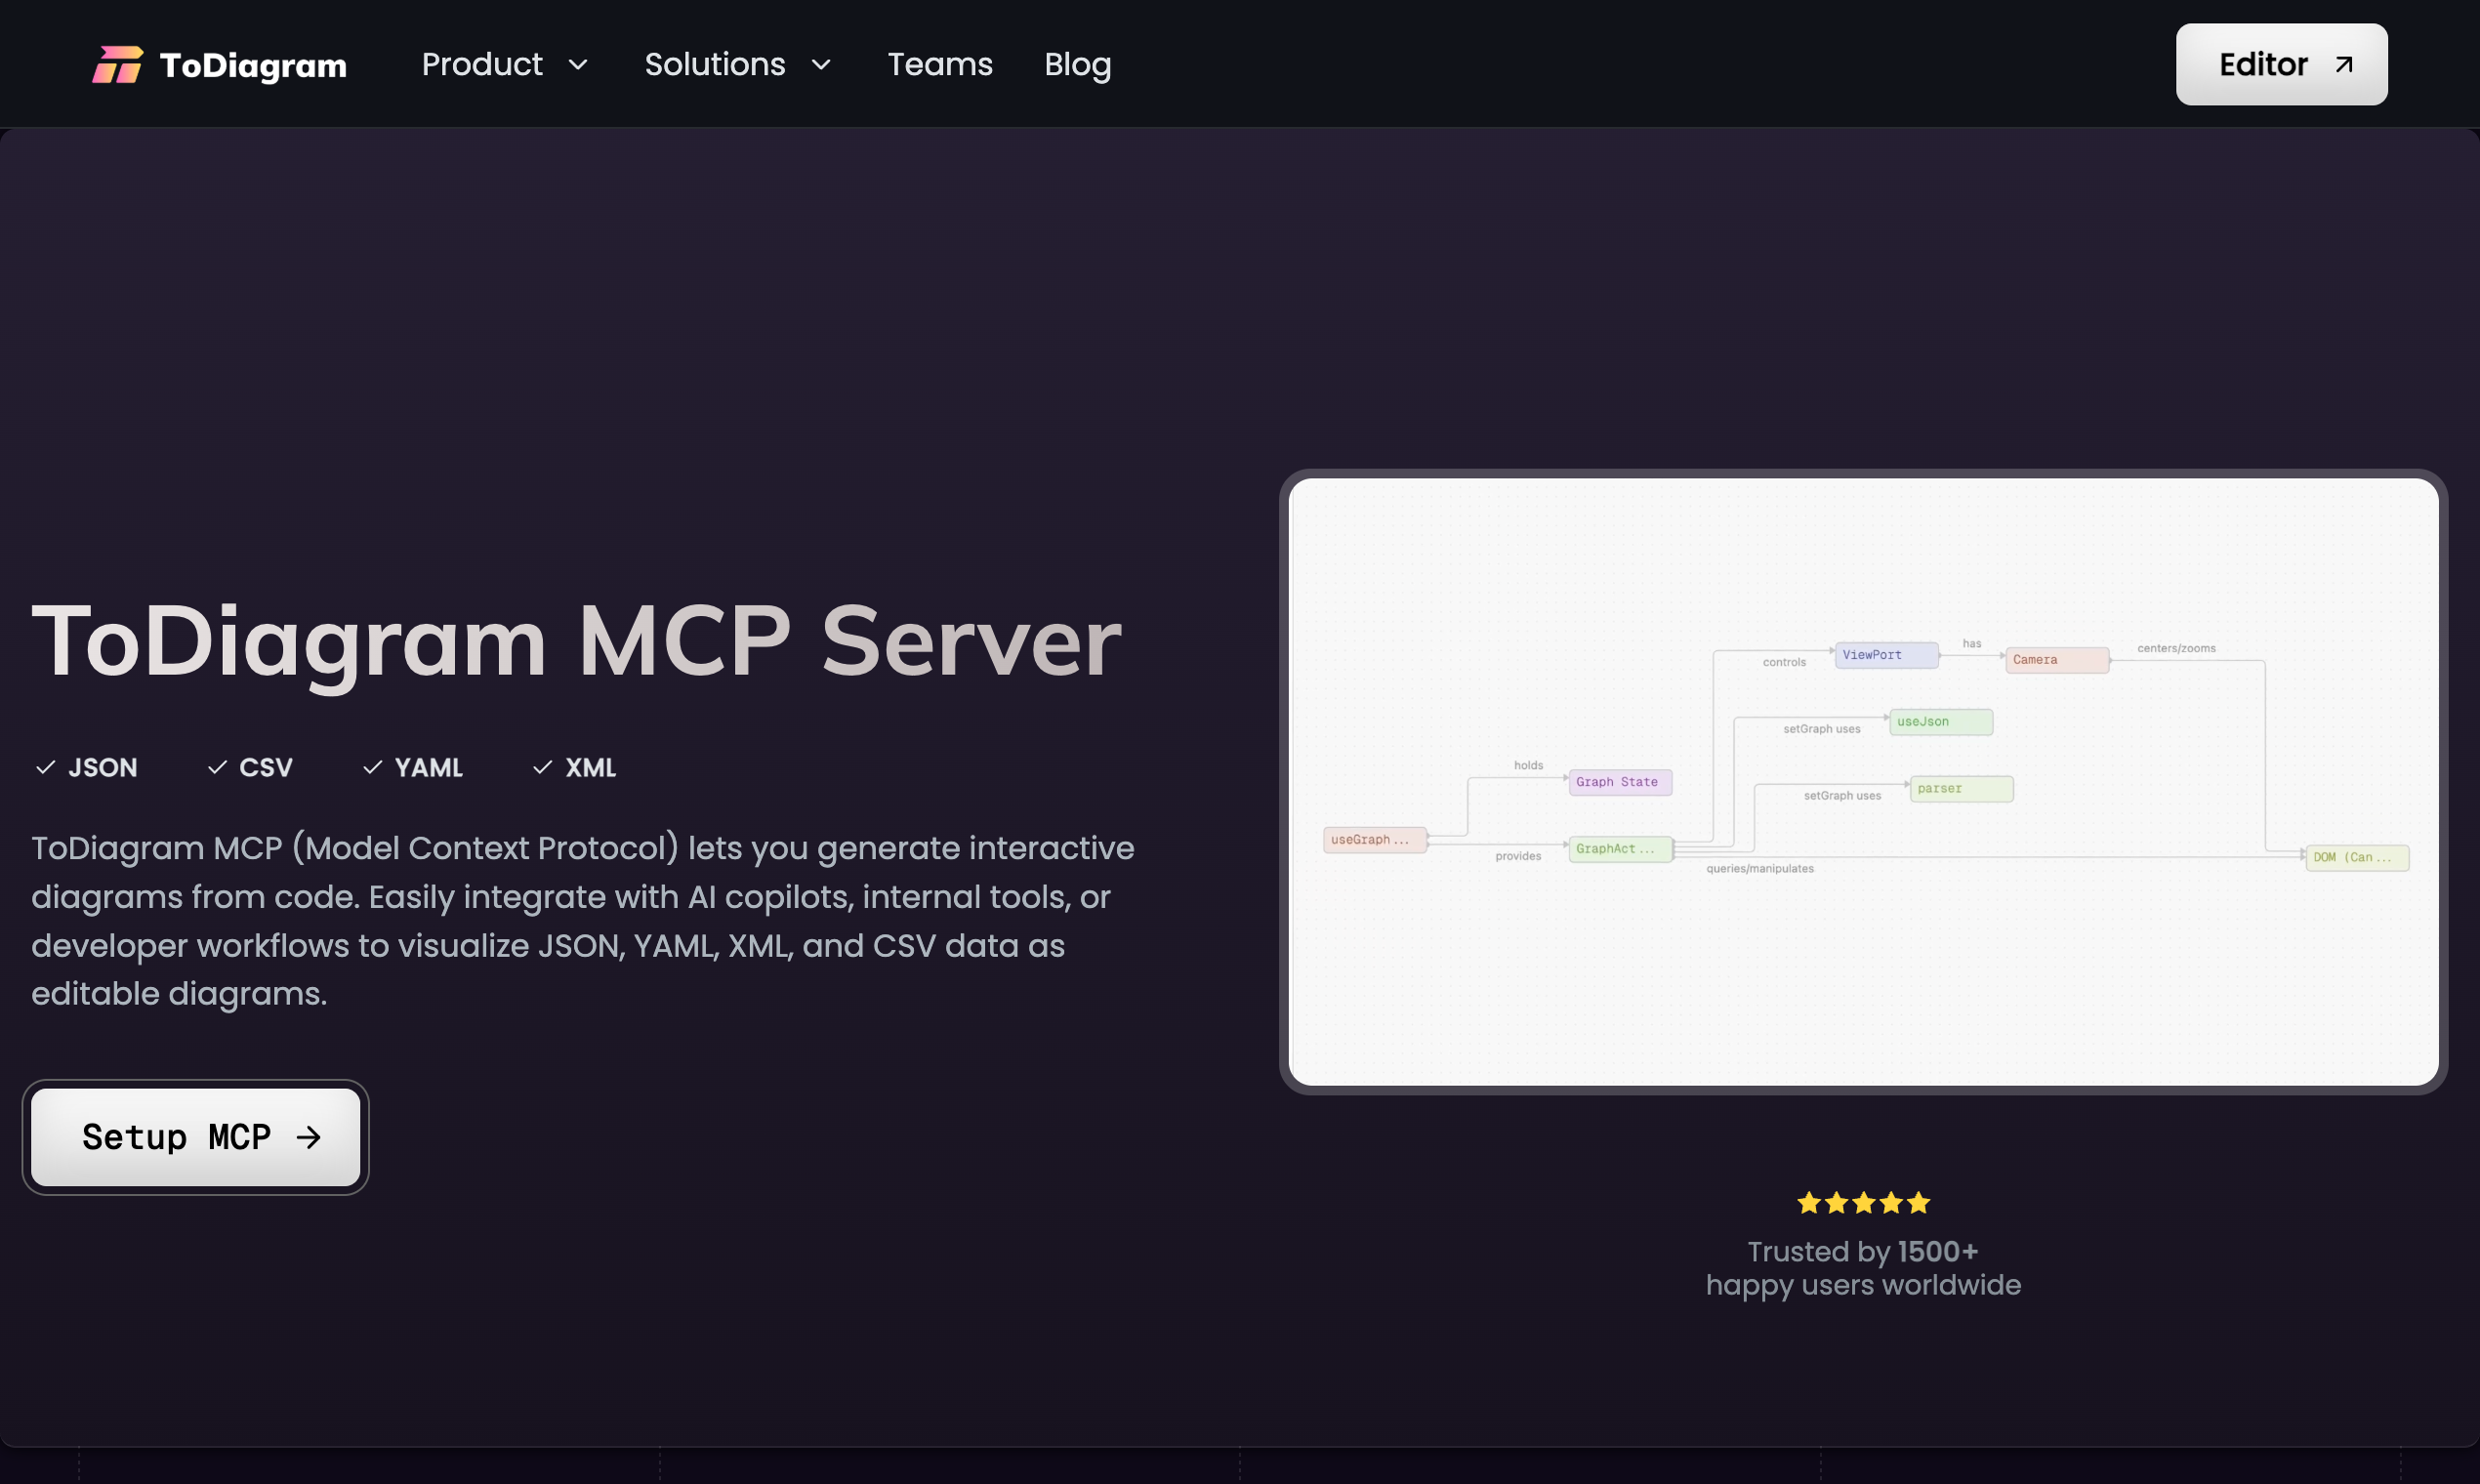The image size is (2480, 1484).
Task: Open the ToDiagram home link text
Action: [x=253, y=66]
